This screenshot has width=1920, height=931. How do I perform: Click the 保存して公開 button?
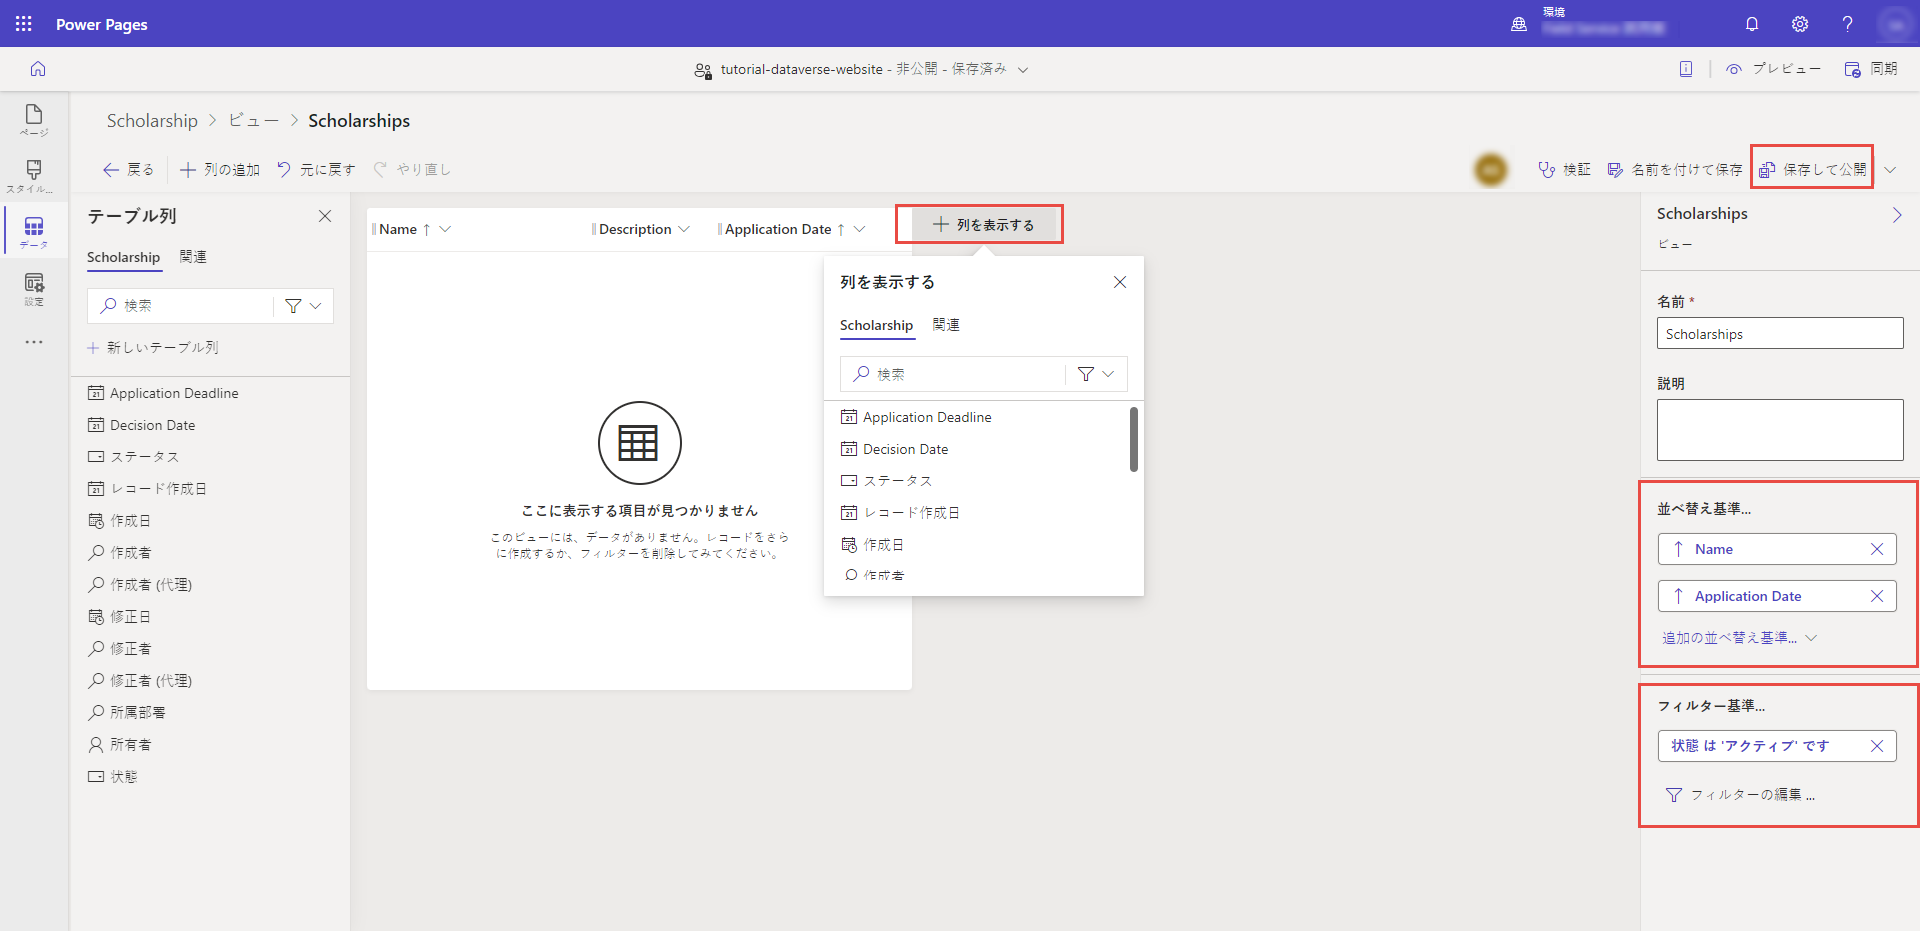tap(1813, 170)
